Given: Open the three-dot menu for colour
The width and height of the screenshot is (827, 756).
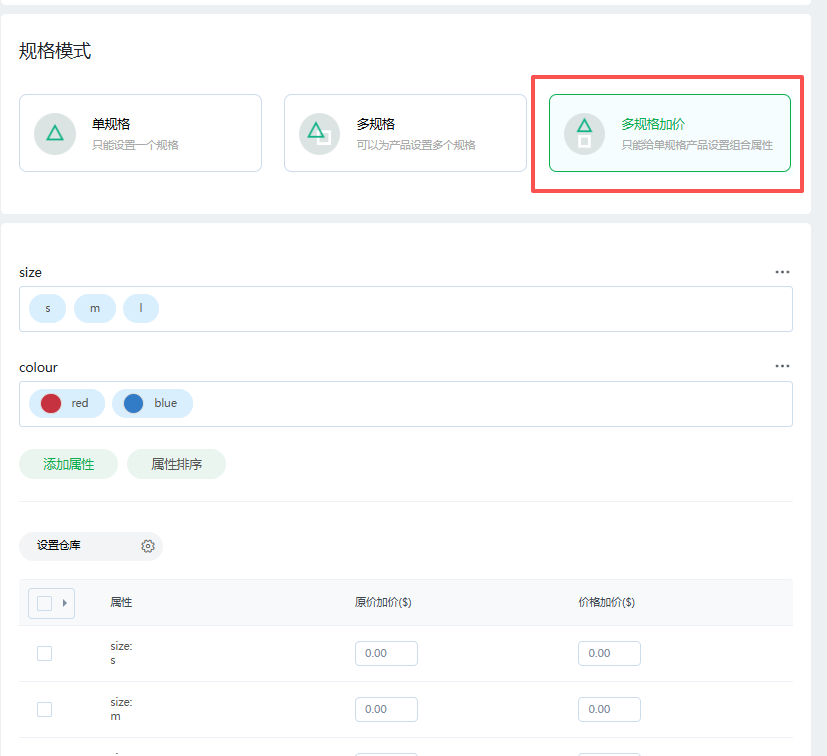Looking at the screenshot, I should [782, 366].
